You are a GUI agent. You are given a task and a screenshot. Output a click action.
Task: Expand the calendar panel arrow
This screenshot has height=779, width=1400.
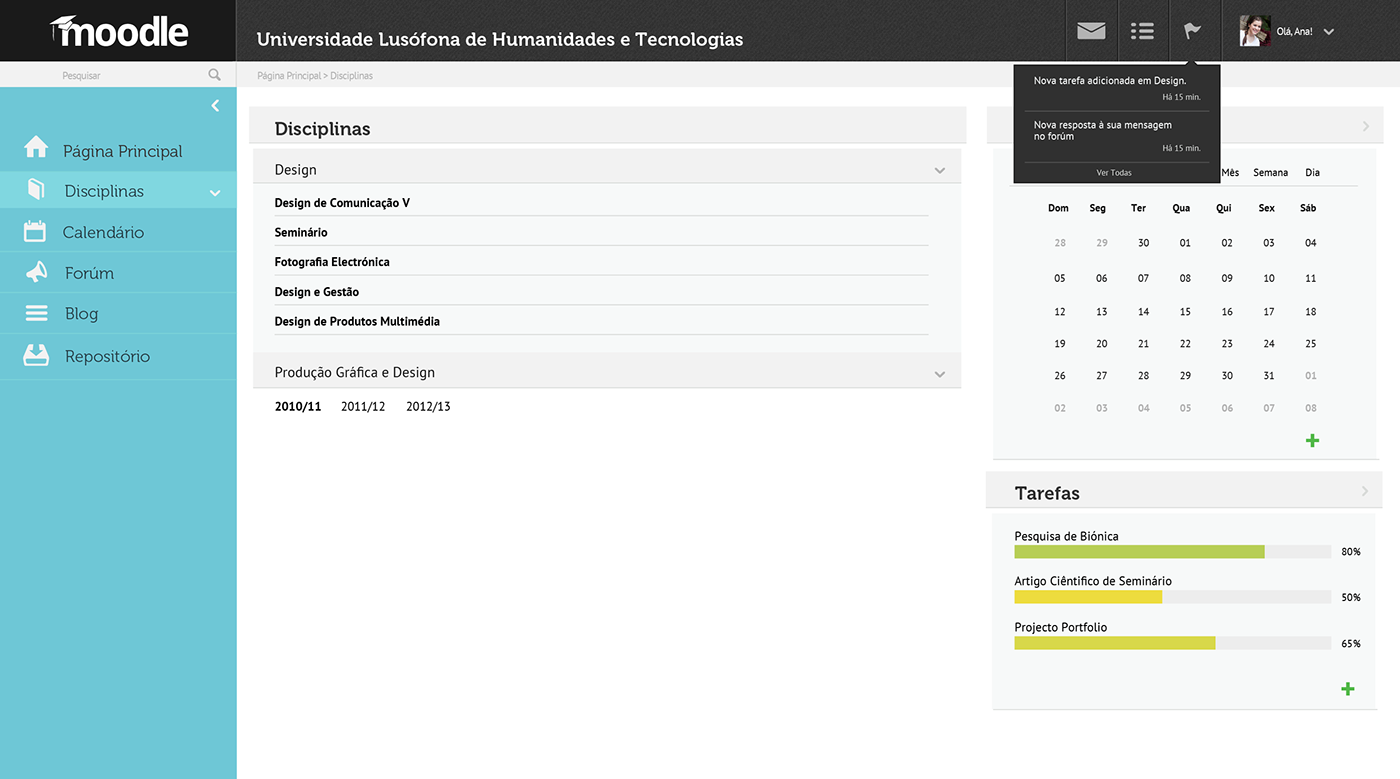coord(1366,126)
